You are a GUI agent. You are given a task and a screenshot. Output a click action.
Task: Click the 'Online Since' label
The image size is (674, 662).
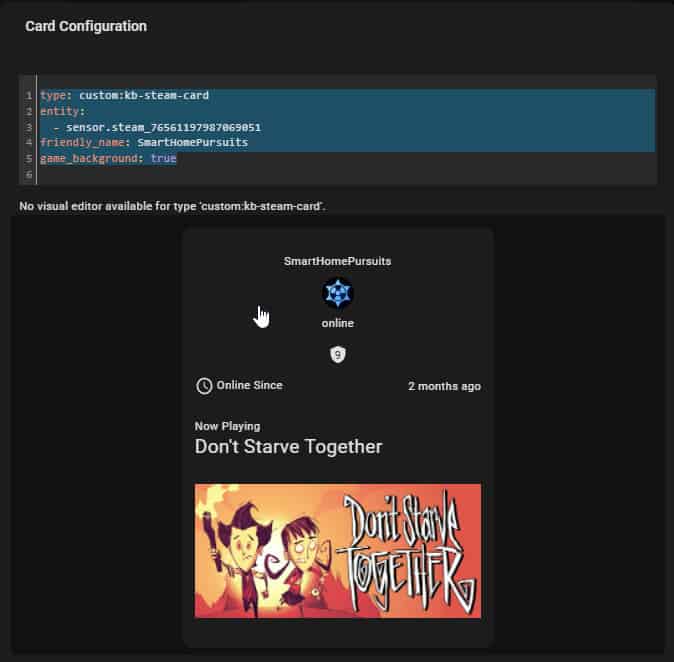249,385
